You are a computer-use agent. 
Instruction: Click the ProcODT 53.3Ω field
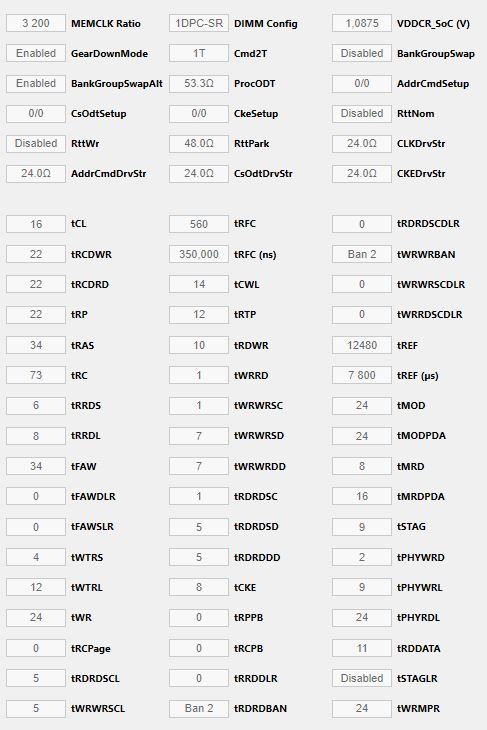[199, 83]
